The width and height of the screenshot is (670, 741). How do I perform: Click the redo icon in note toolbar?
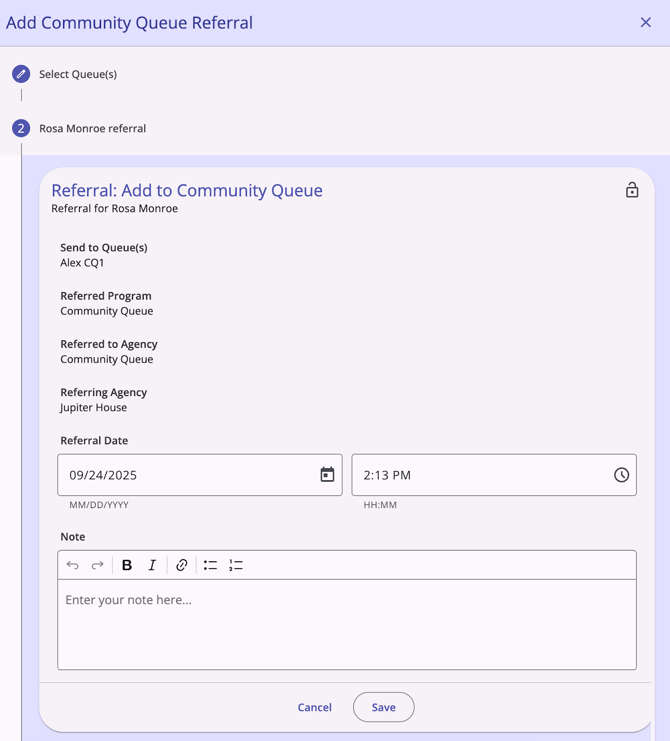tap(98, 565)
